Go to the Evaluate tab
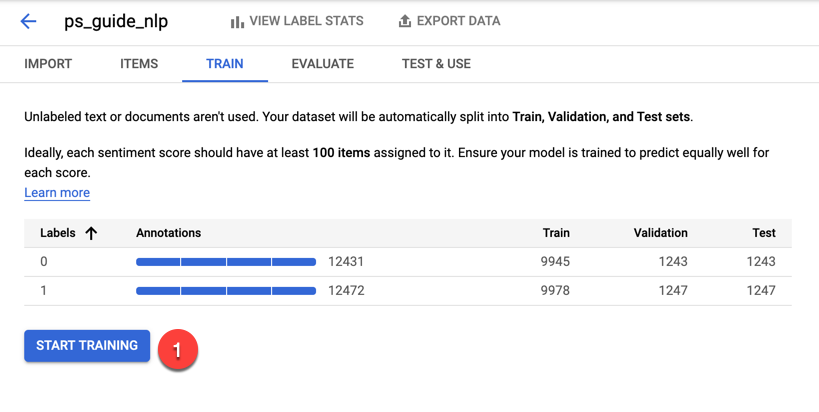 point(323,64)
